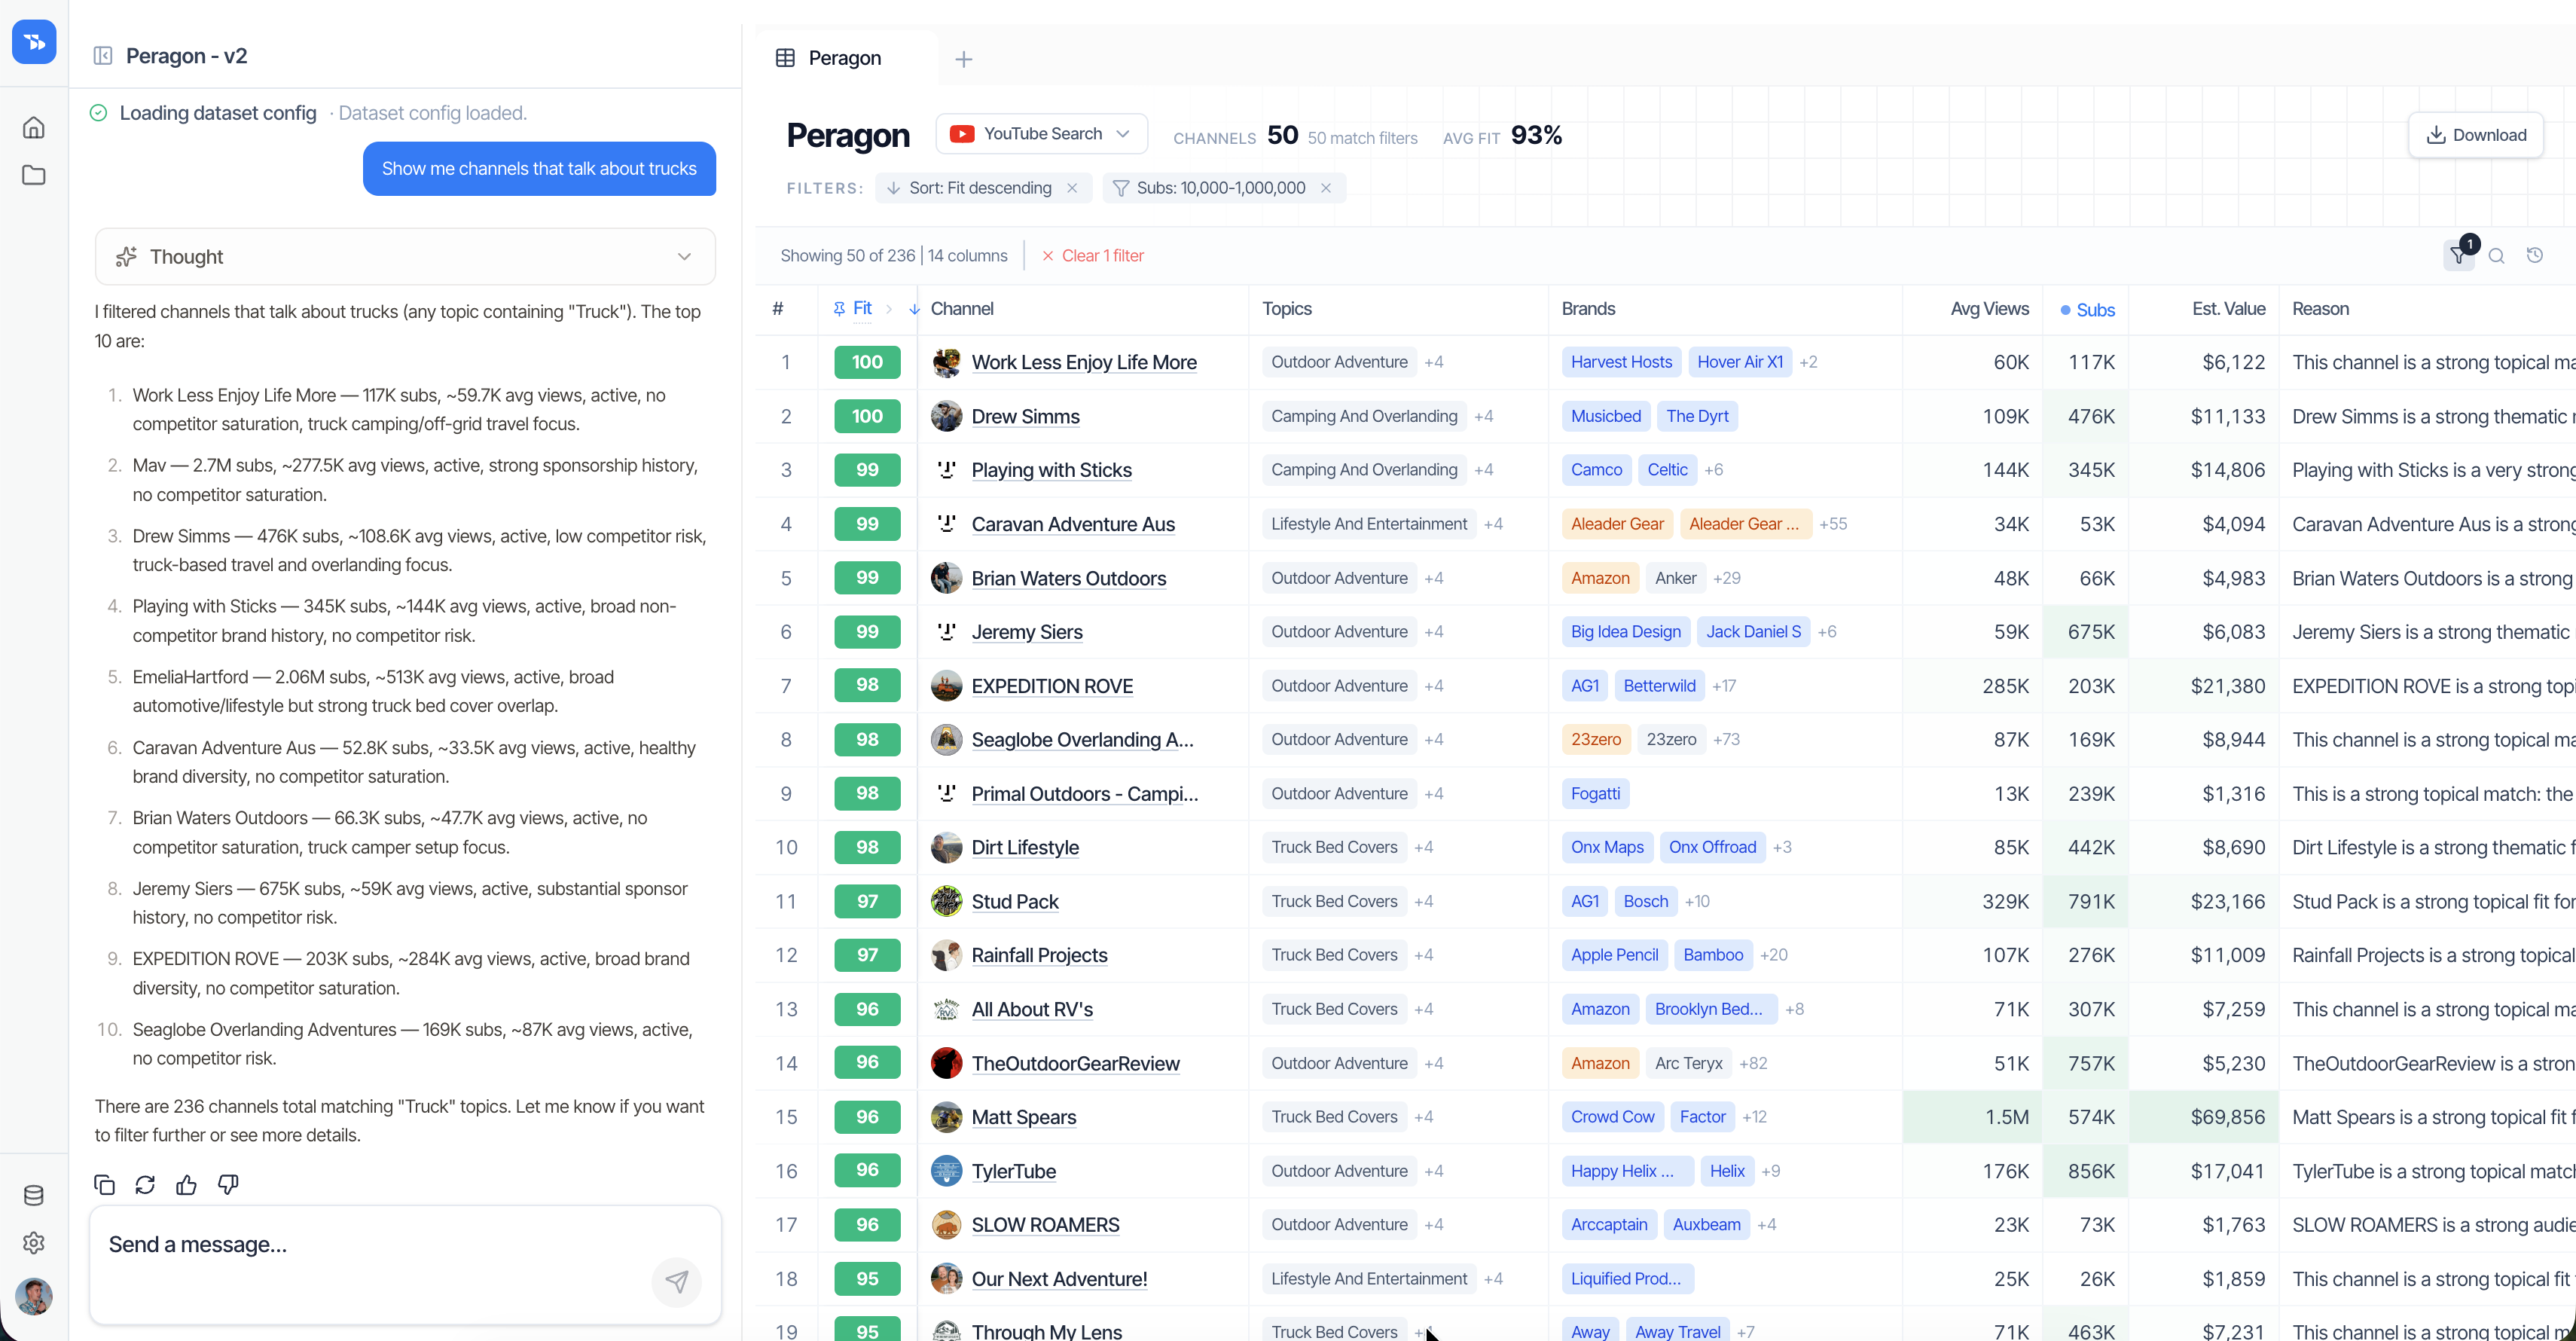The height and width of the screenshot is (1341, 2576).
Task: Expand +4 topics for Drew Simms
Action: 1483,416
